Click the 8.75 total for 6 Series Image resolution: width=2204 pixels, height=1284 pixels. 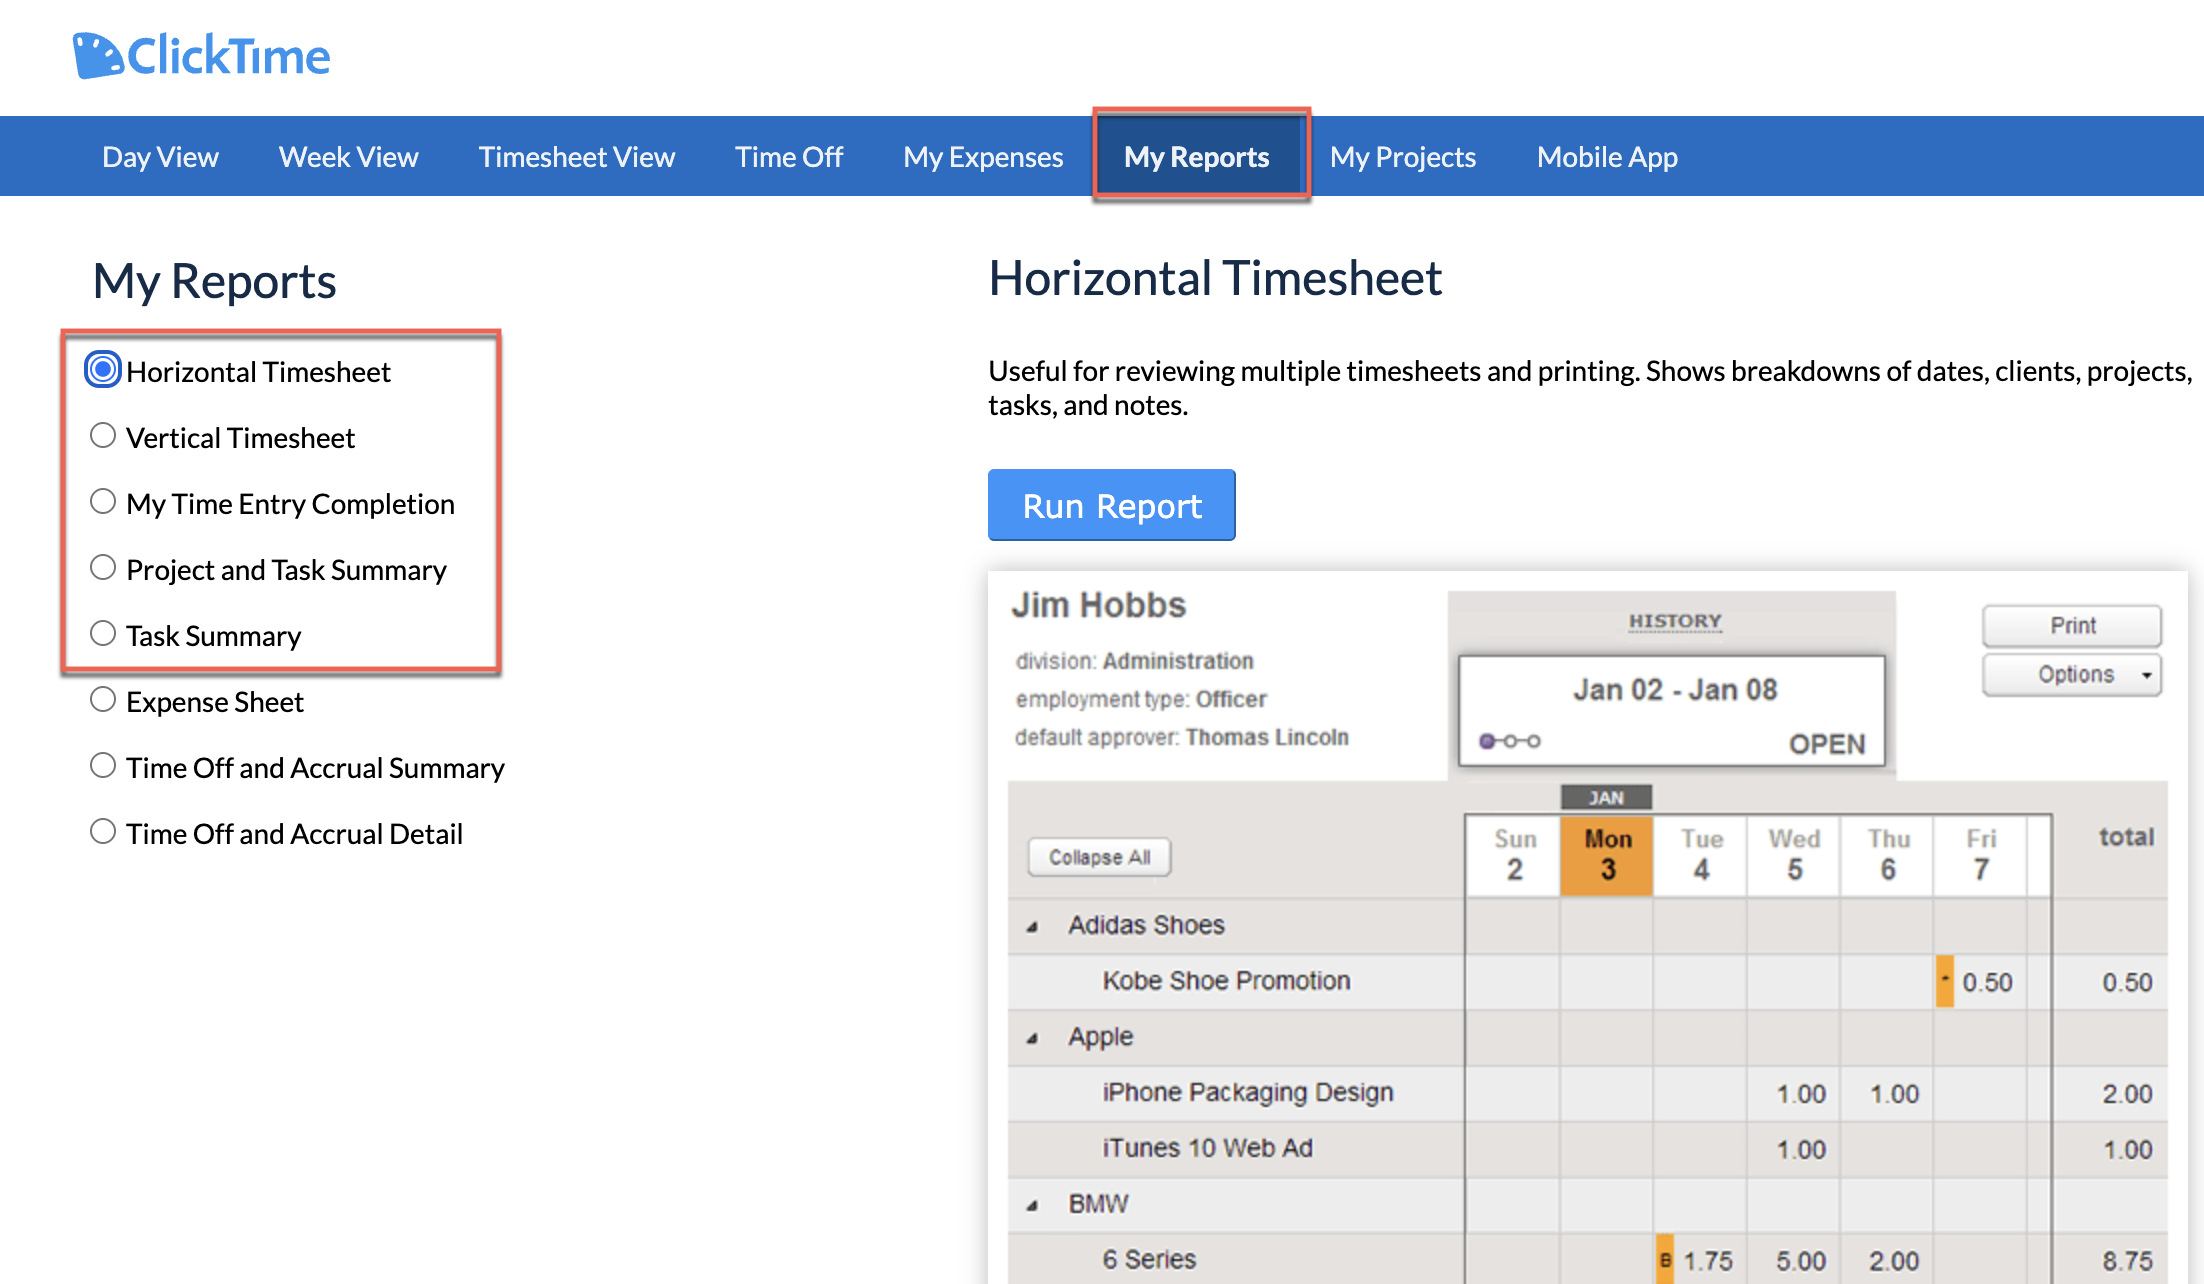[2127, 1260]
